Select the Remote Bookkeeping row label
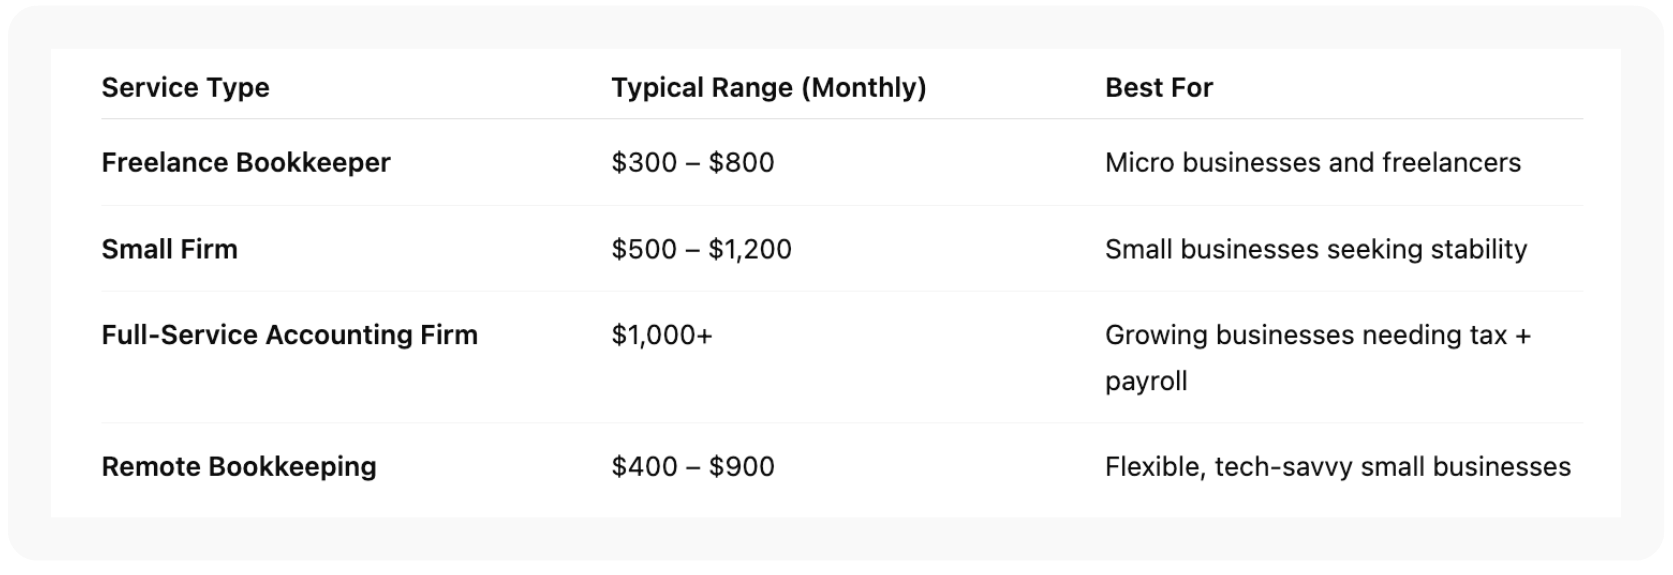The width and height of the screenshot is (1673, 575). (238, 467)
